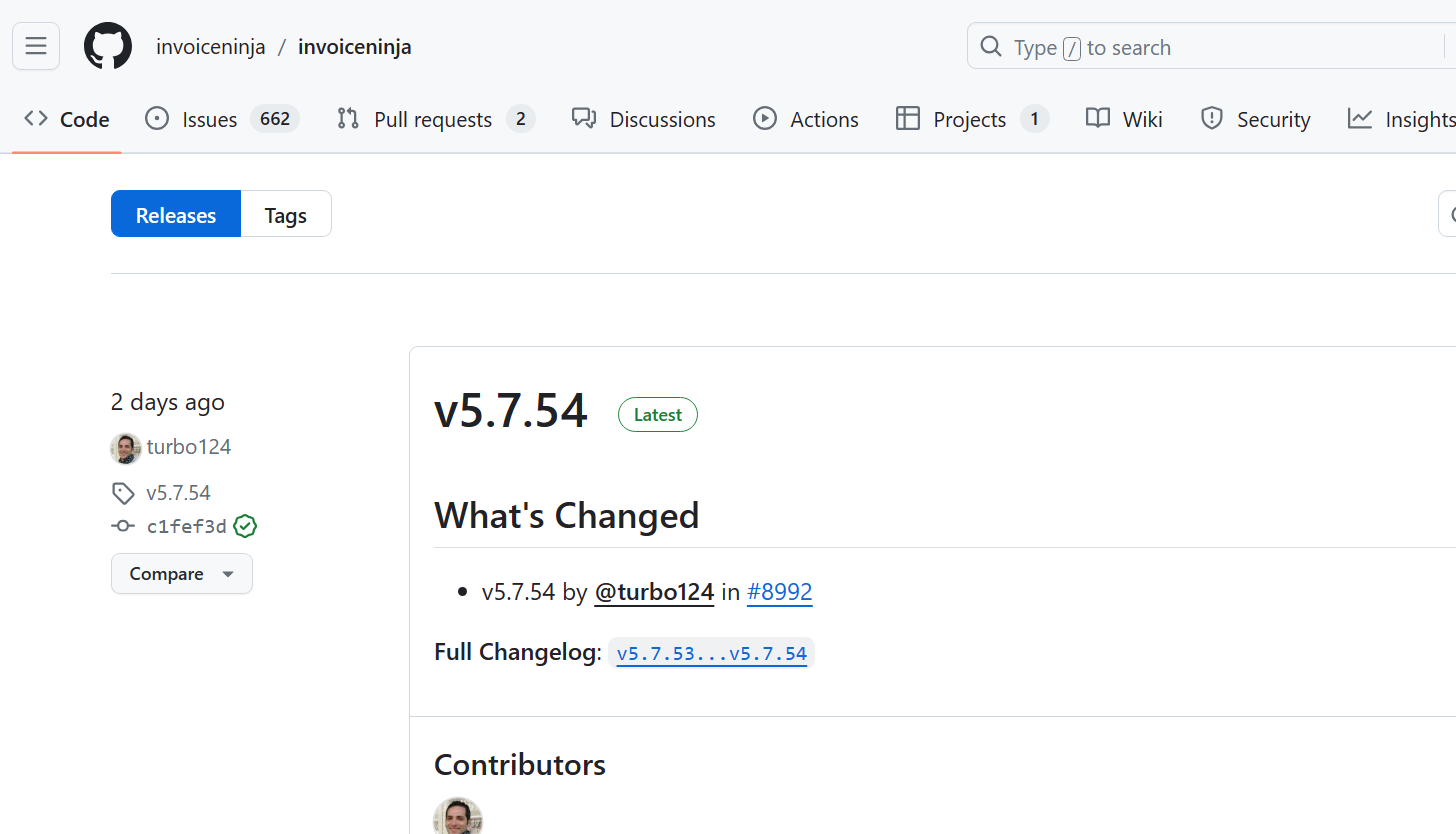The width and height of the screenshot is (1456, 834).
Task: Open the Actions tab
Action: [x=806, y=119]
